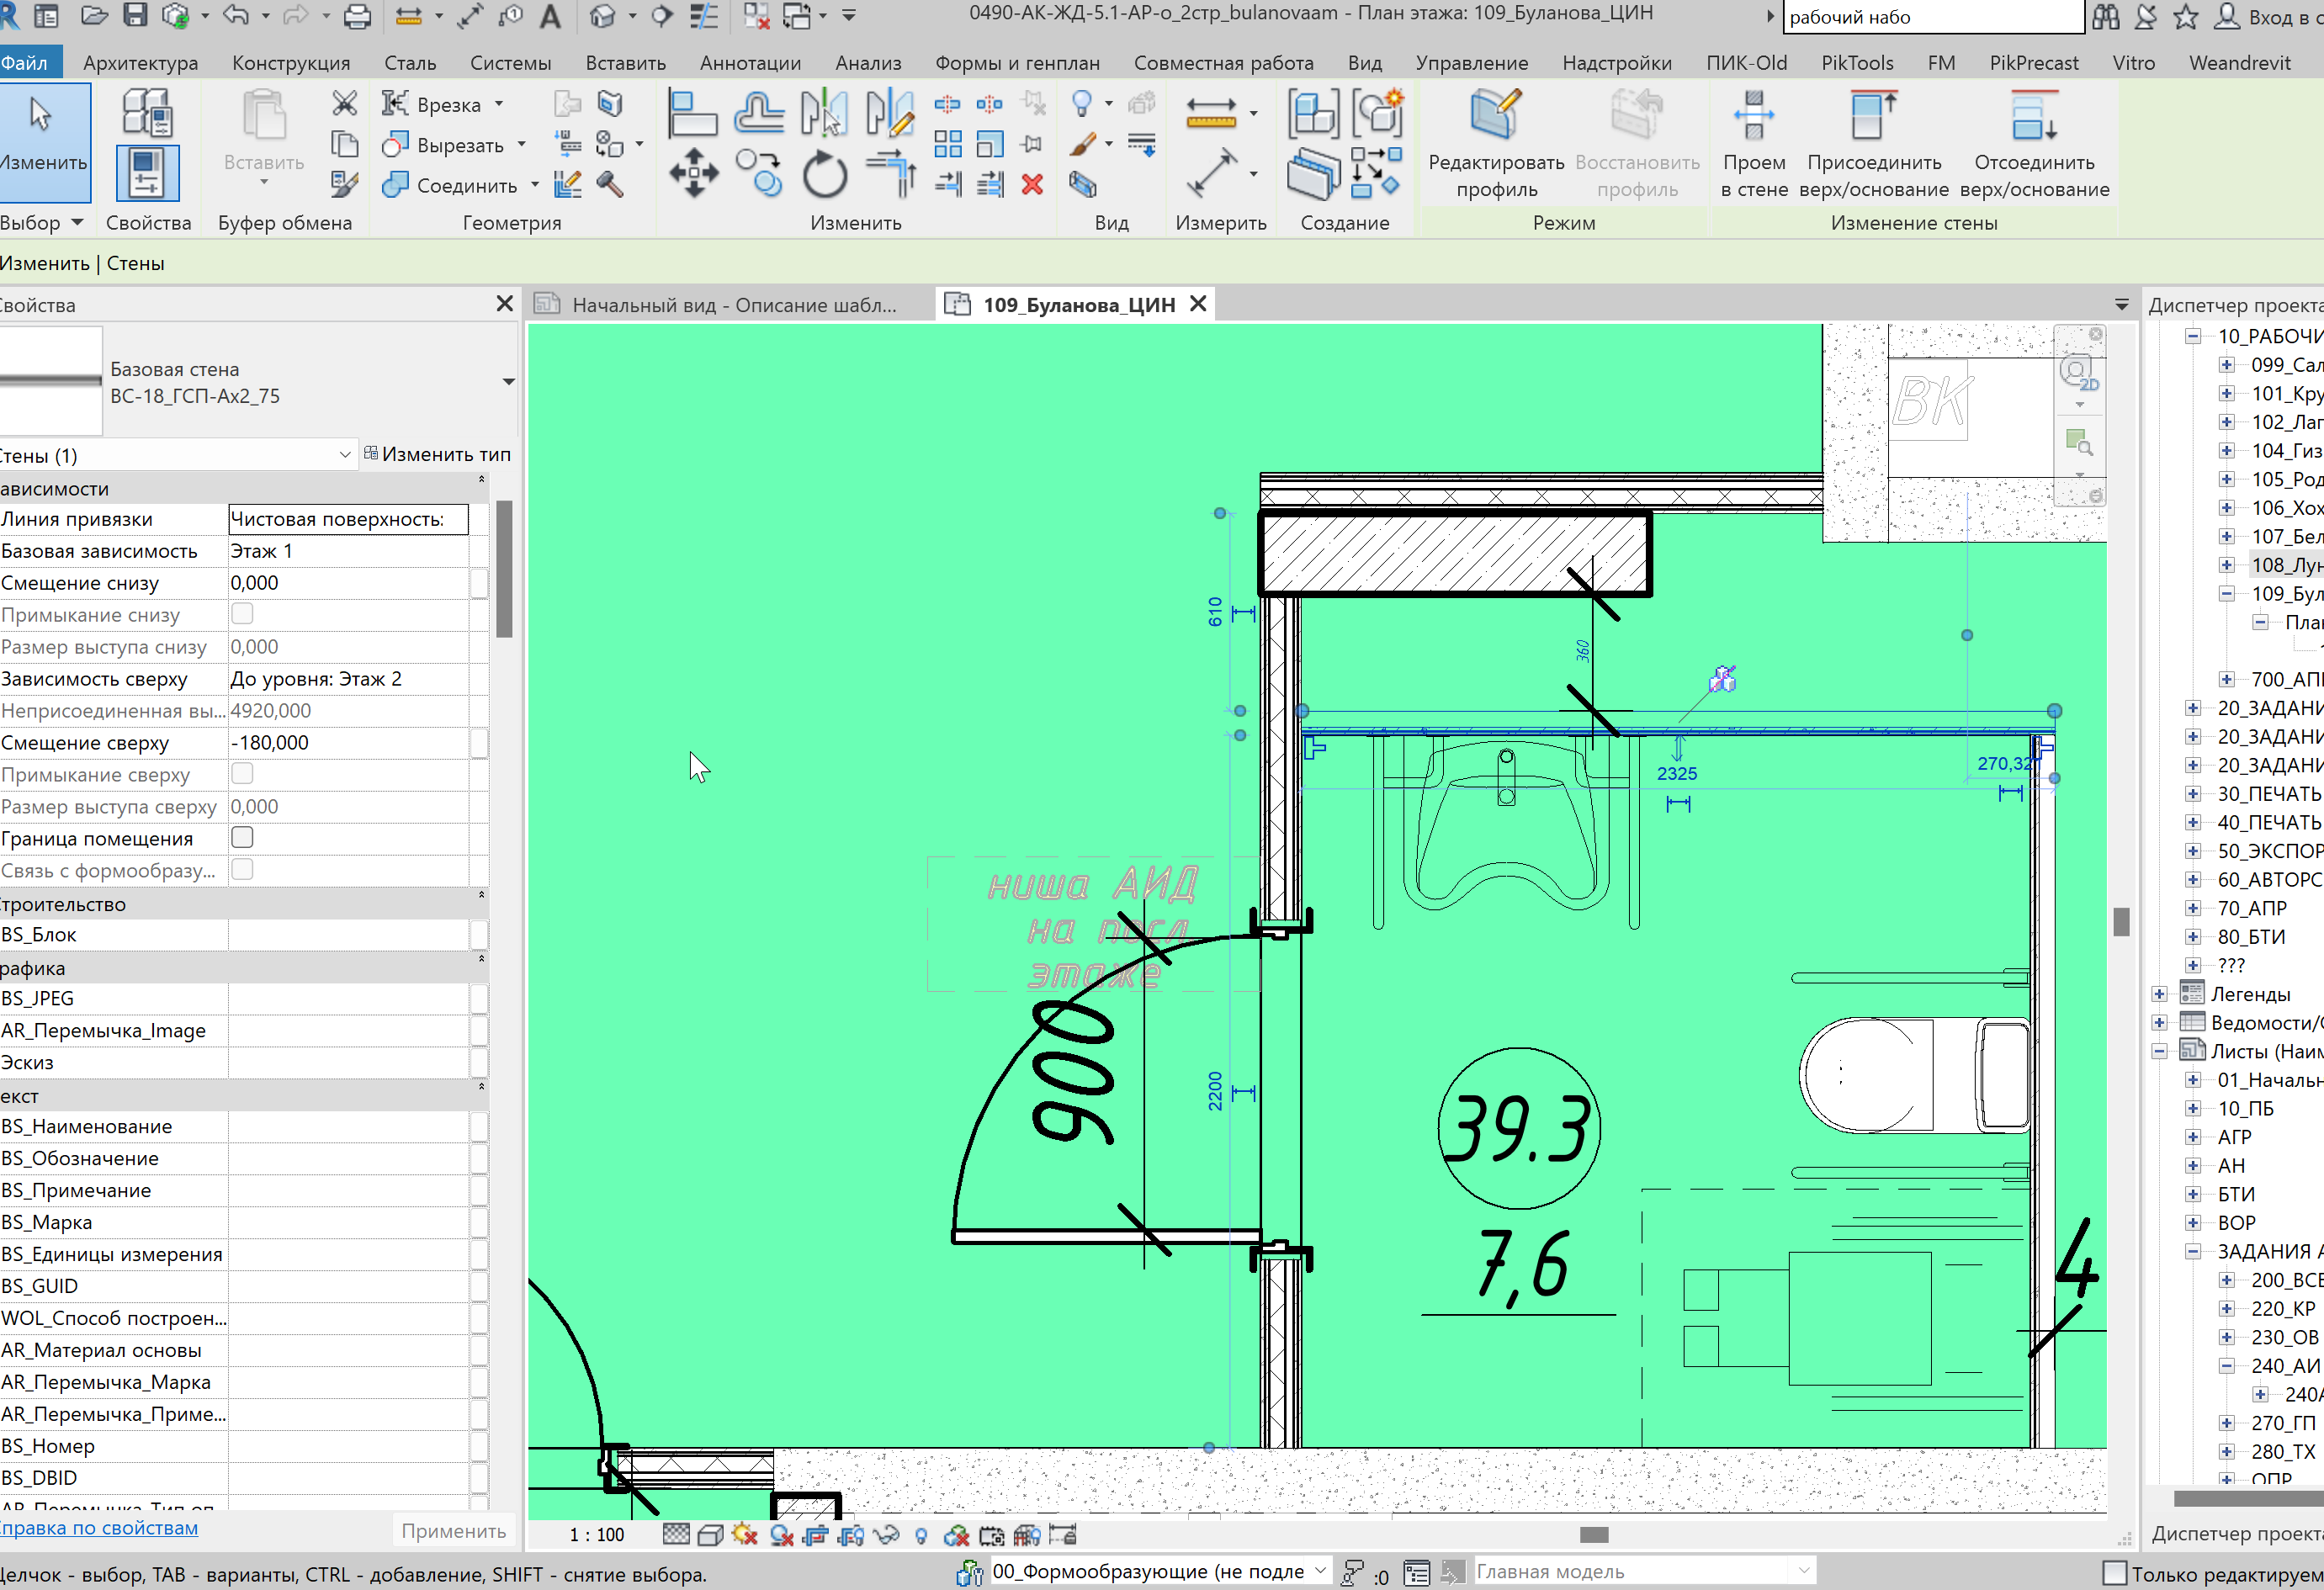Open the Справка по свойствам link
Image resolution: width=2324 pixels, height=1590 pixels.
pos(99,1527)
